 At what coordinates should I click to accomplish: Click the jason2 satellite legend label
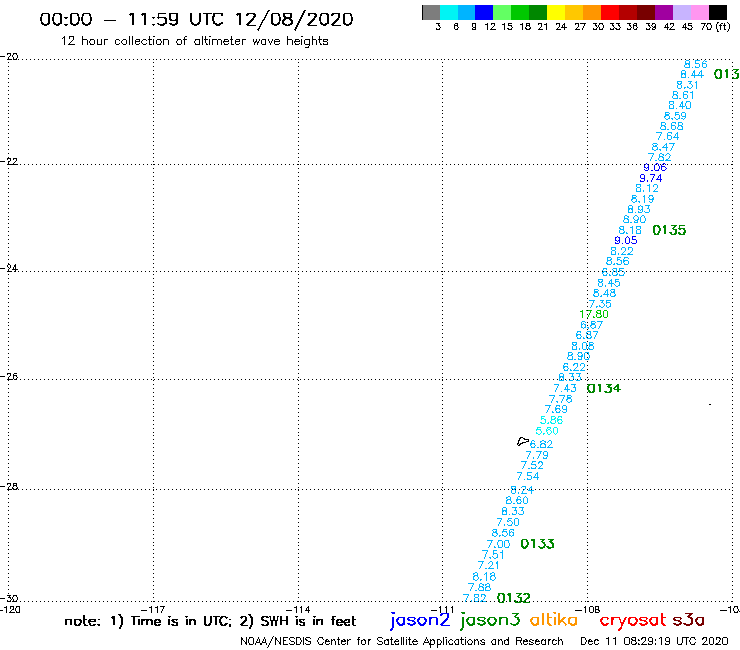(420, 620)
